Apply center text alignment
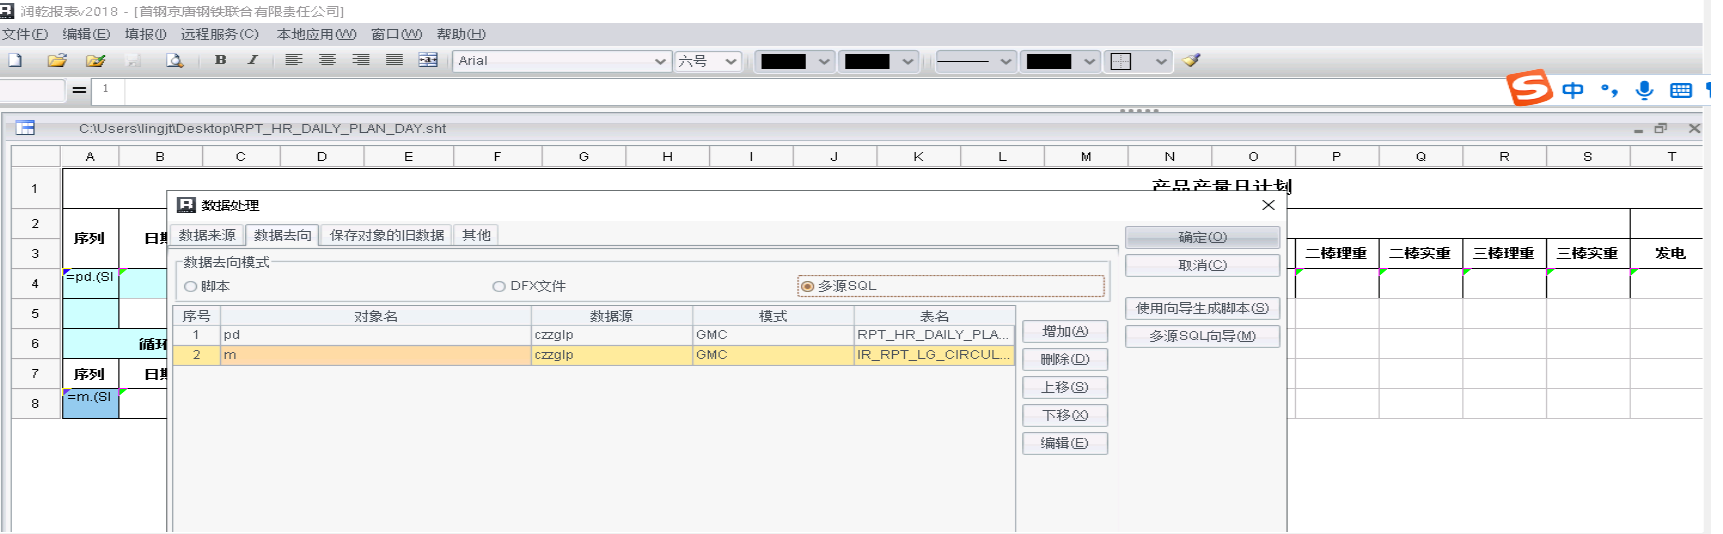This screenshot has width=1723, height=534. (327, 61)
